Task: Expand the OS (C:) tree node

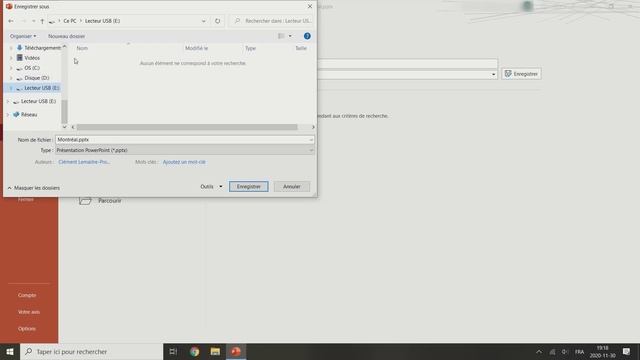Action: point(11,68)
